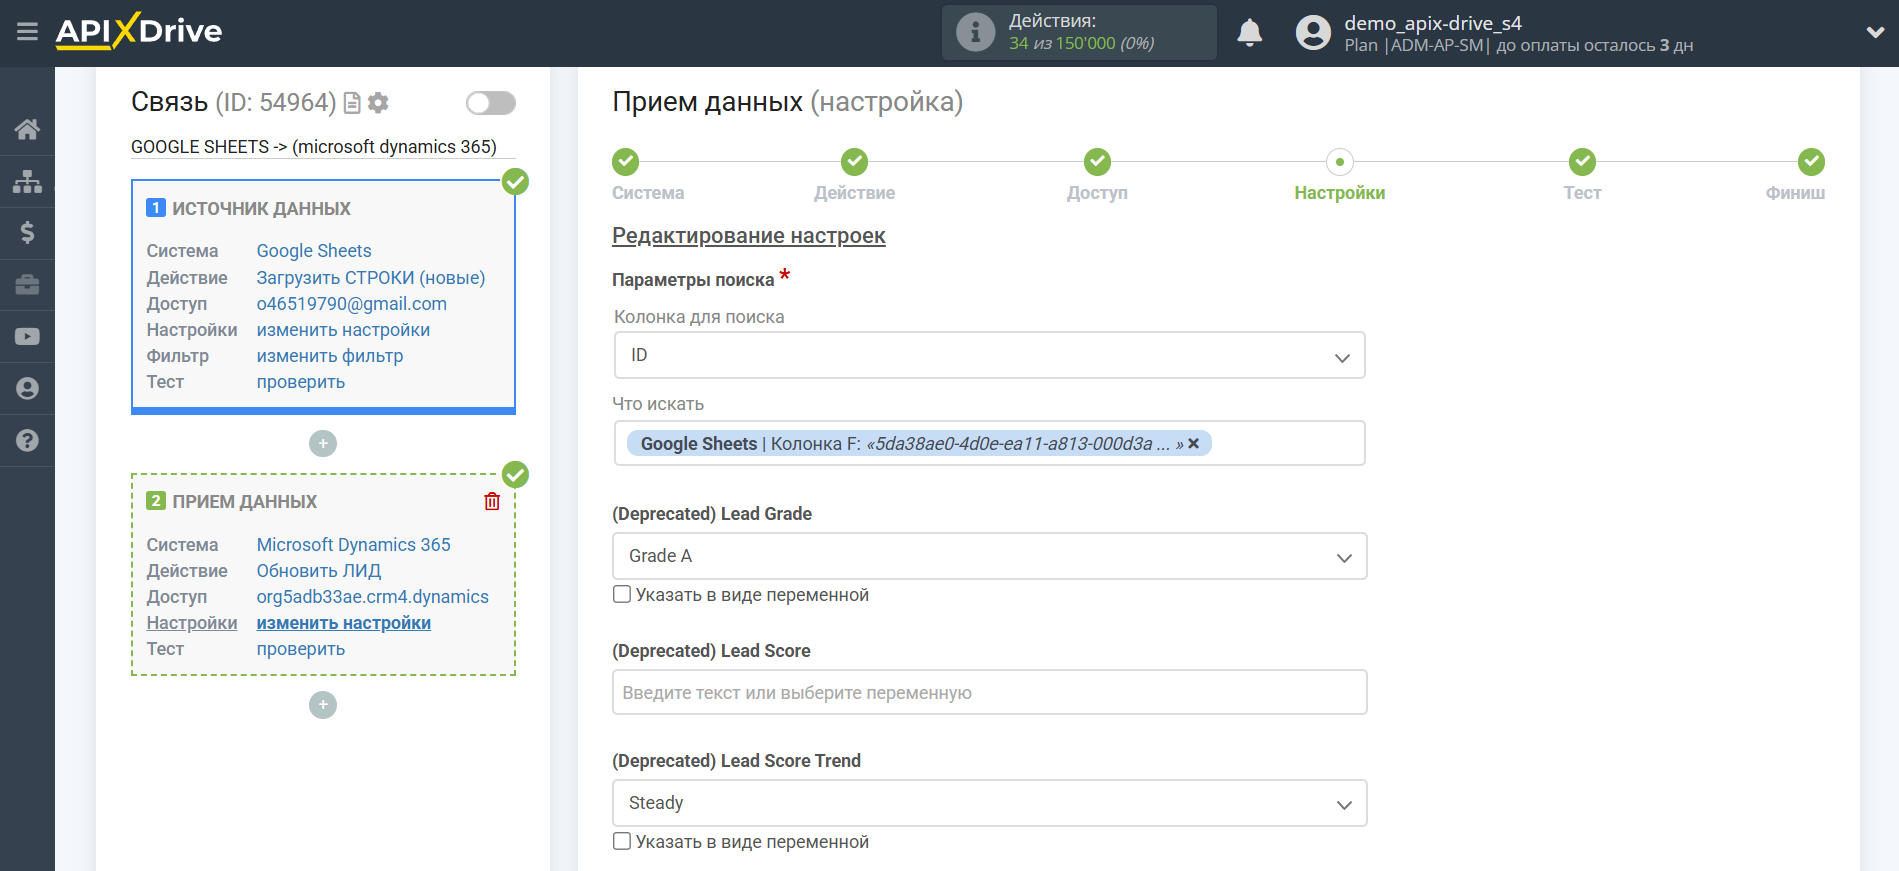Click the Действия usage counter
This screenshot has width=1899, height=871.
1079,32
